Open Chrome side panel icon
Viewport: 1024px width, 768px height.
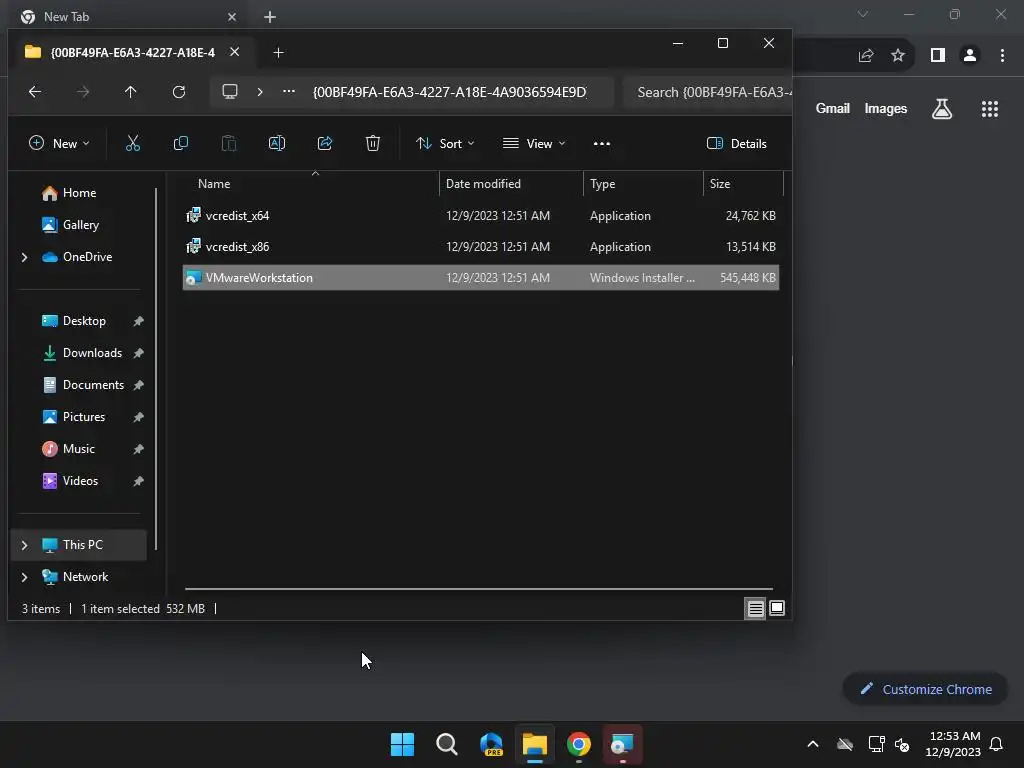pyautogui.click(x=938, y=56)
